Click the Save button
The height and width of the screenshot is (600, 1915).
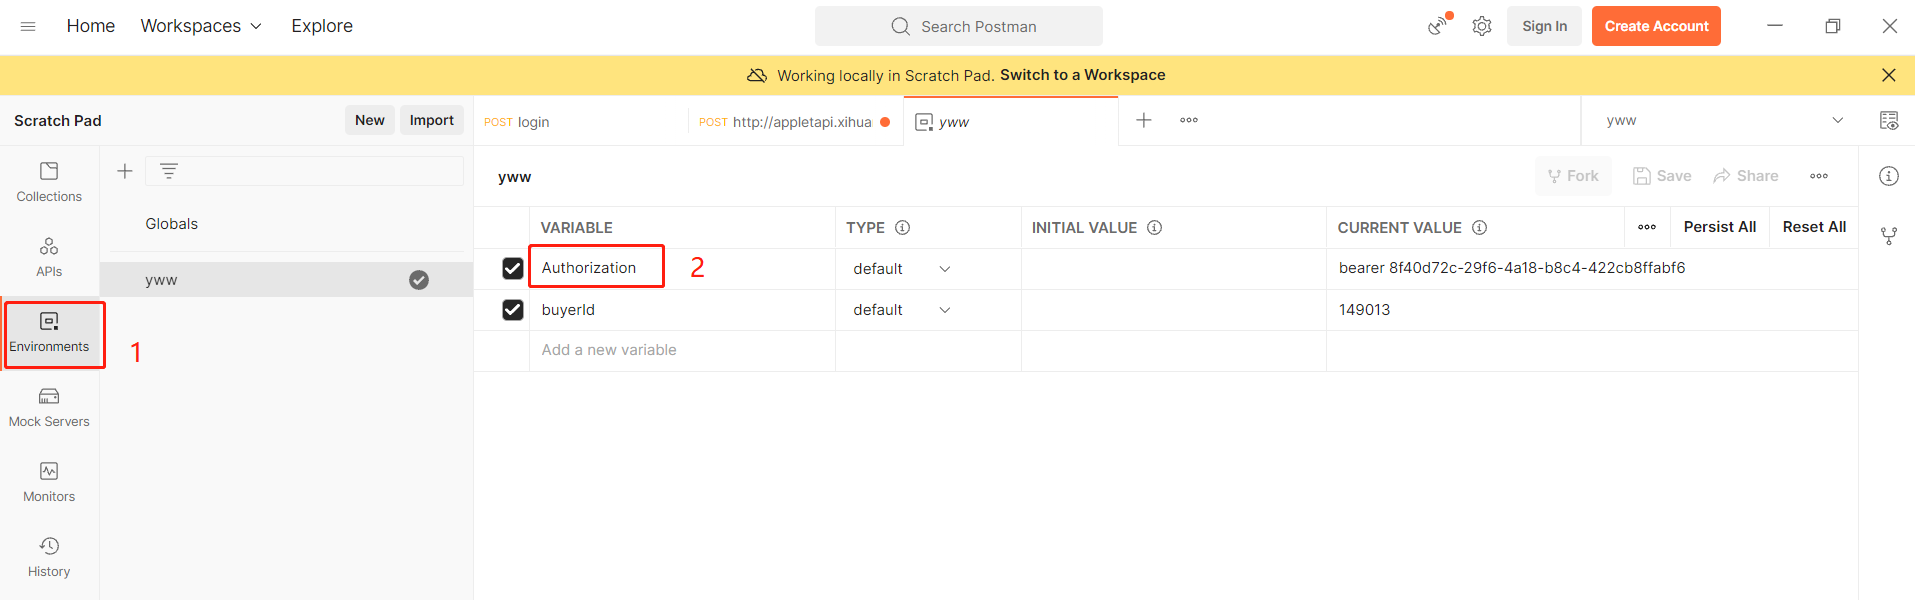pos(1662,176)
